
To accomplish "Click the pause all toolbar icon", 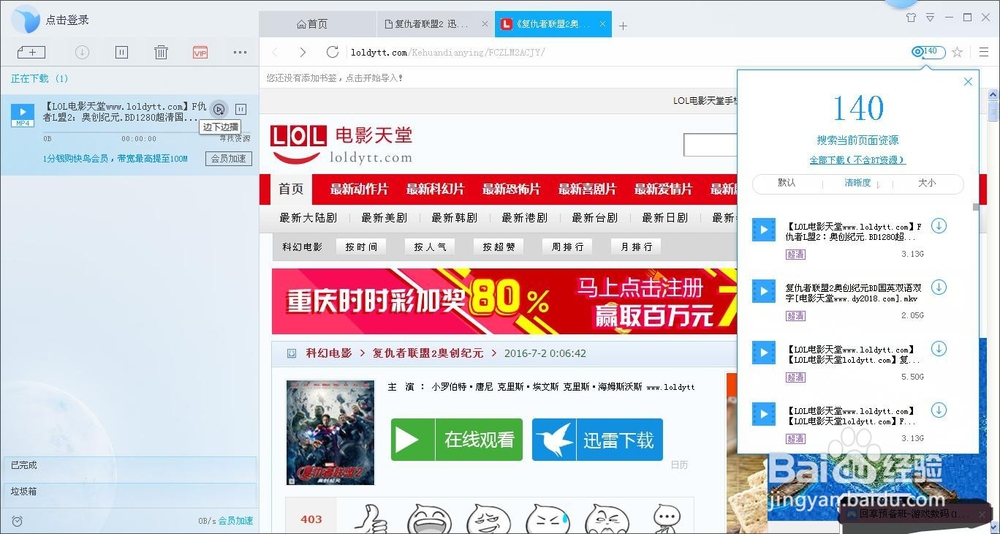I will point(122,52).
